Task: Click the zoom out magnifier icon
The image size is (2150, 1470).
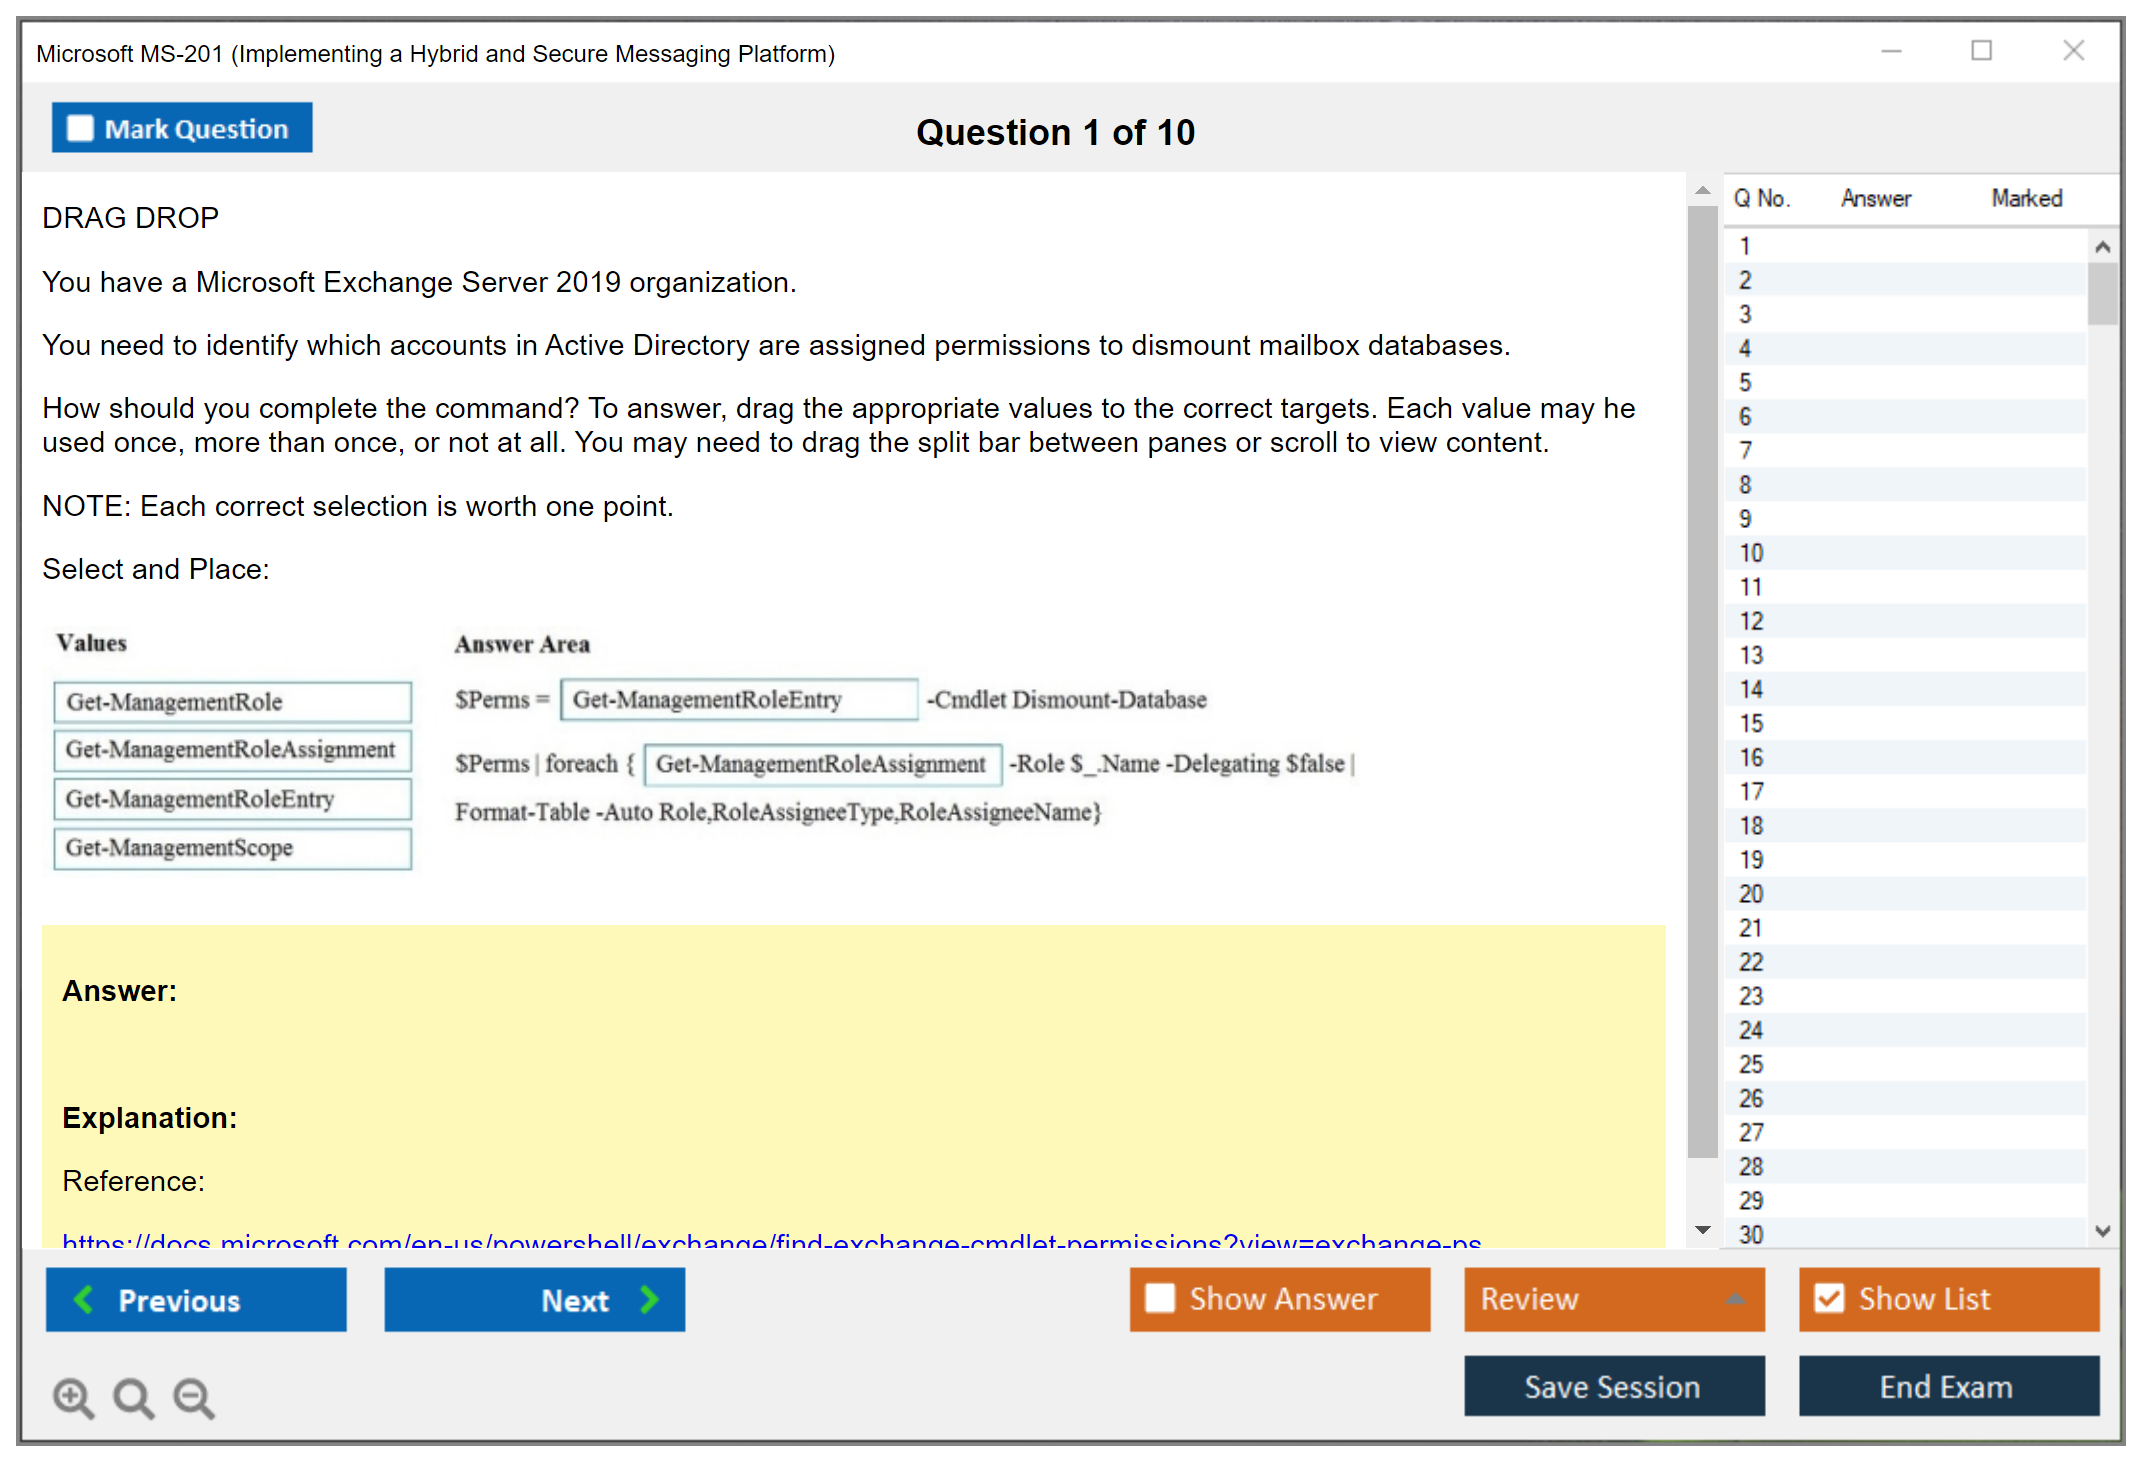Action: tap(193, 1397)
